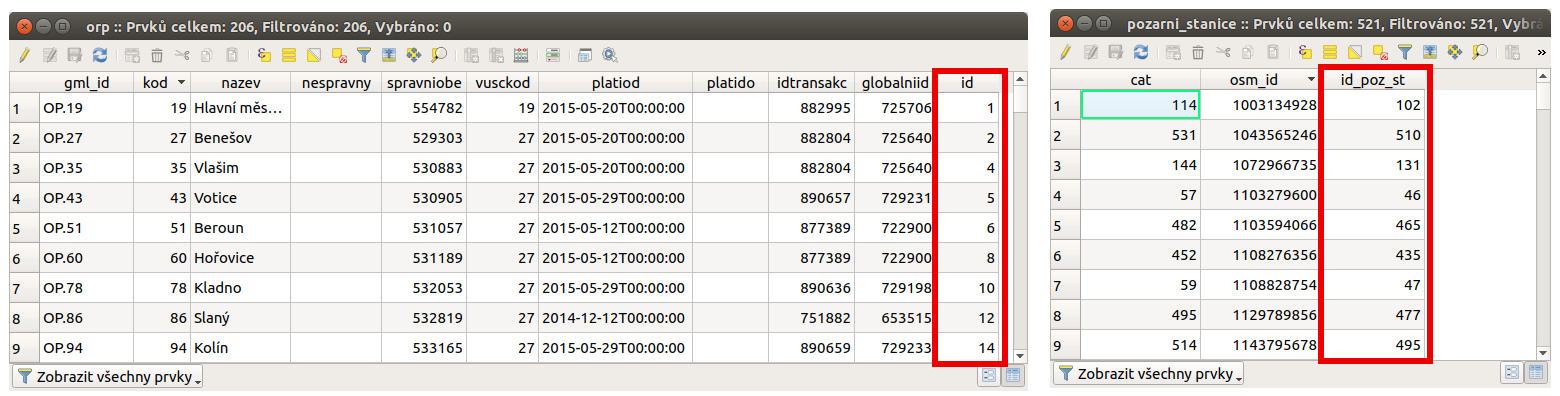Reload the pozarni_stanice table
Viewport: 1560px width, 396px height.
click(x=1141, y=52)
